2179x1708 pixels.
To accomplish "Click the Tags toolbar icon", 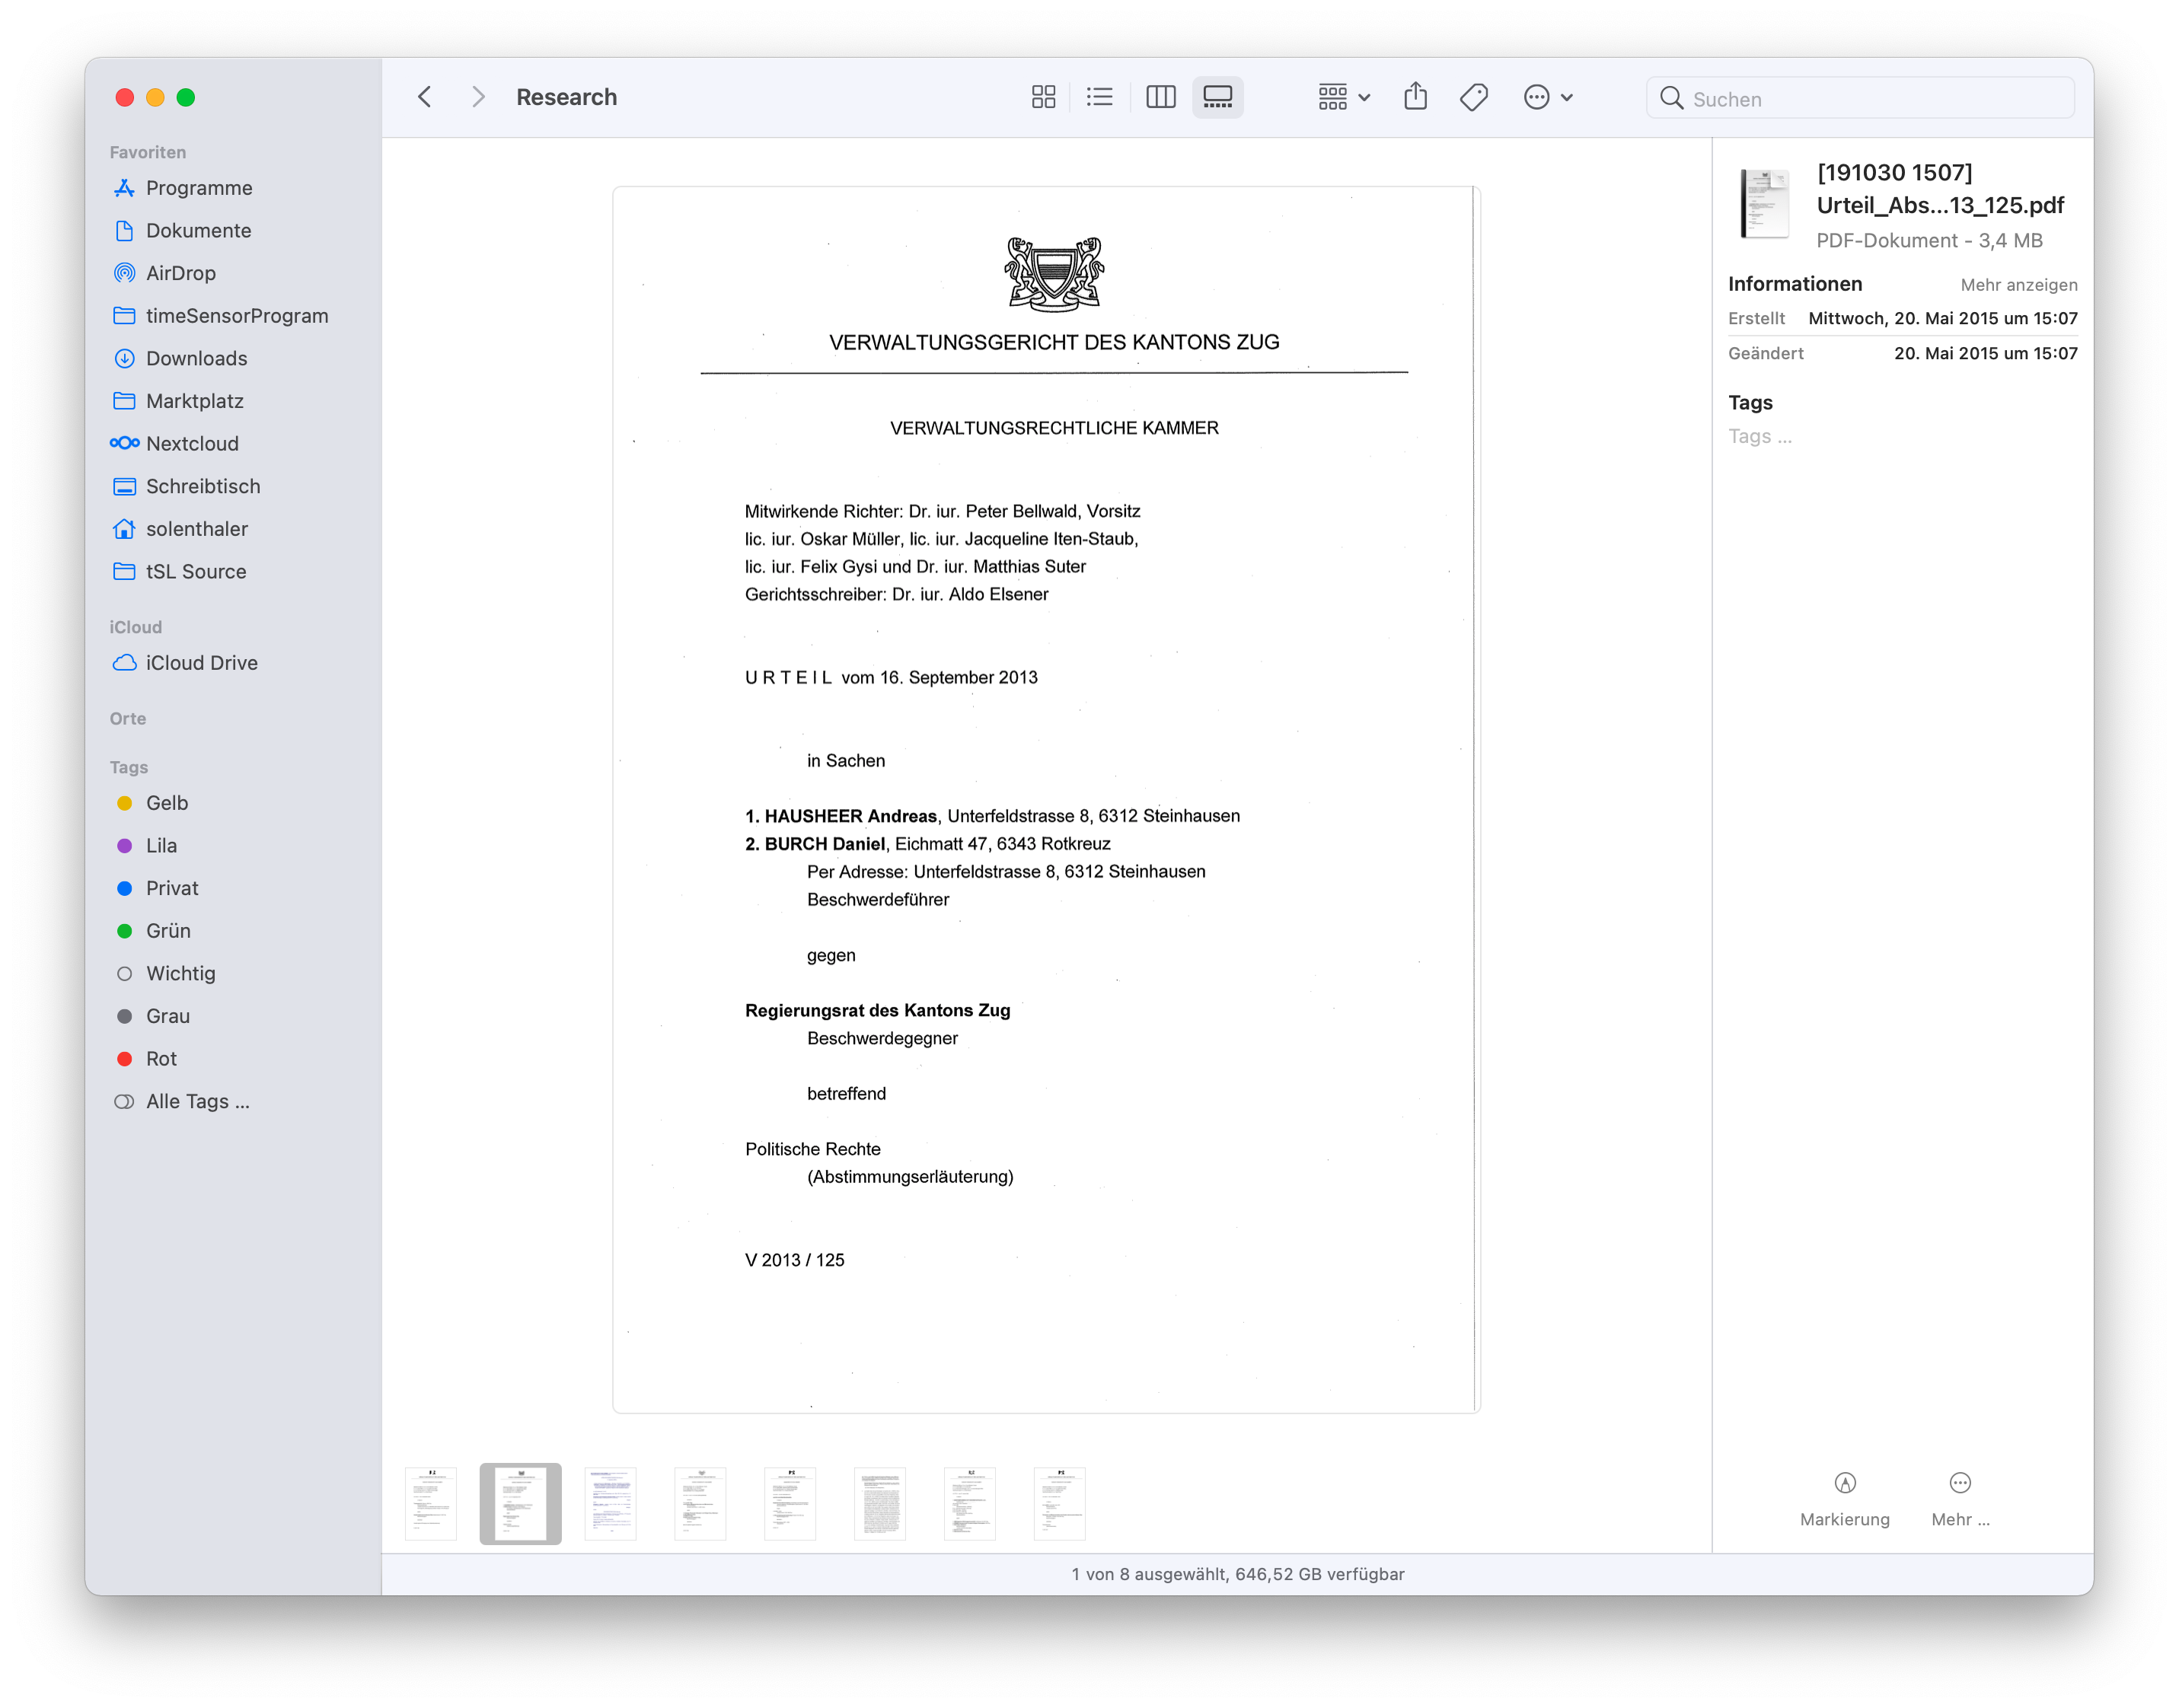I will click(x=1473, y=97).
